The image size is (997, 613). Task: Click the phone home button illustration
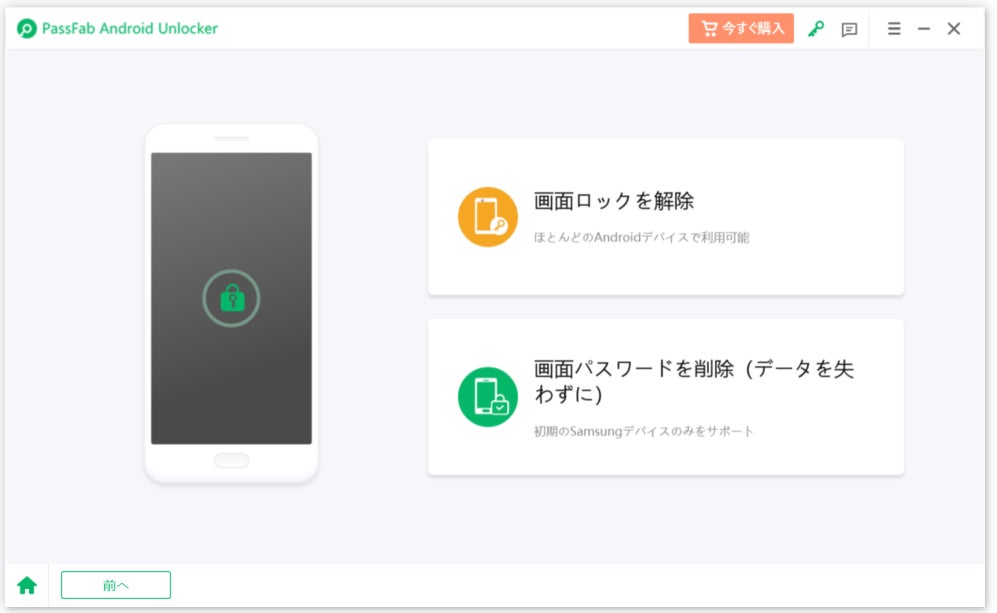click(x=231, y=460)
